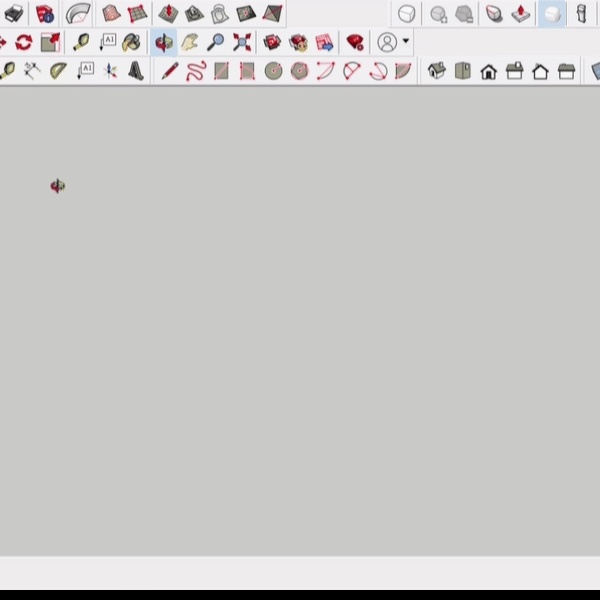The width and height of the screenshot is (600, 600).
Task: Select the Arc tool
Action: (x=325, y=71)
